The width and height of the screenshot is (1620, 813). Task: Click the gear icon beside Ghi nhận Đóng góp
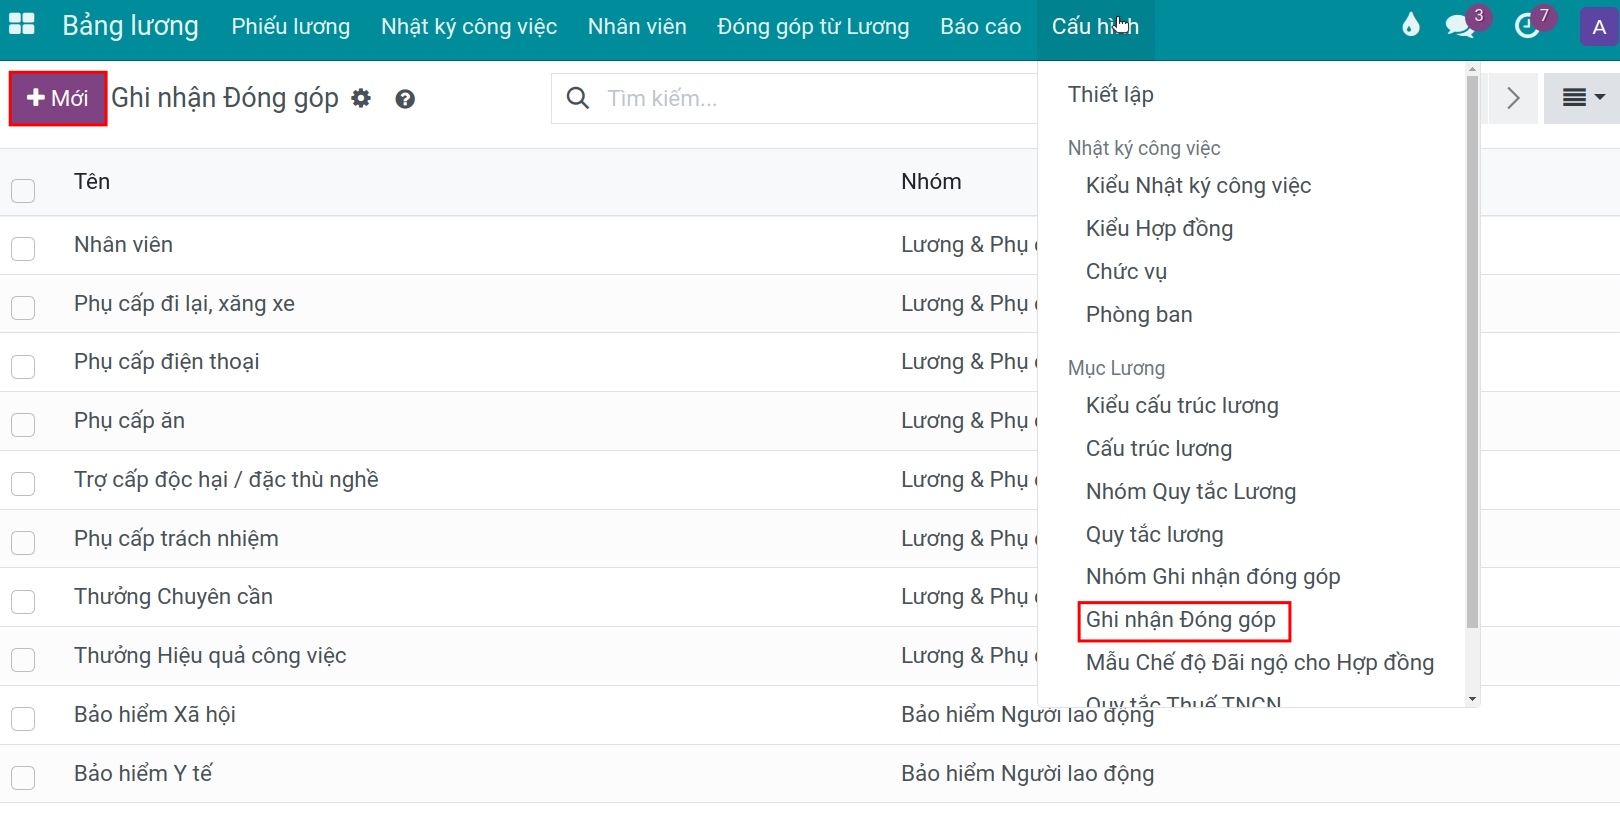[x=361, y=98]
